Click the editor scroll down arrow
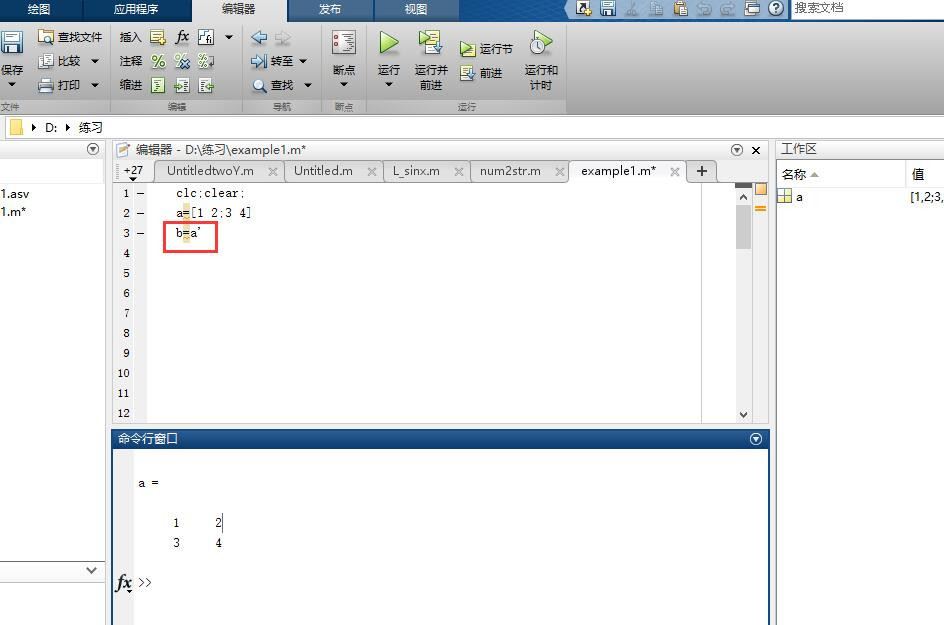Viewport: 944px width, 625px height. pyautogui.click(x=743, y=415)
